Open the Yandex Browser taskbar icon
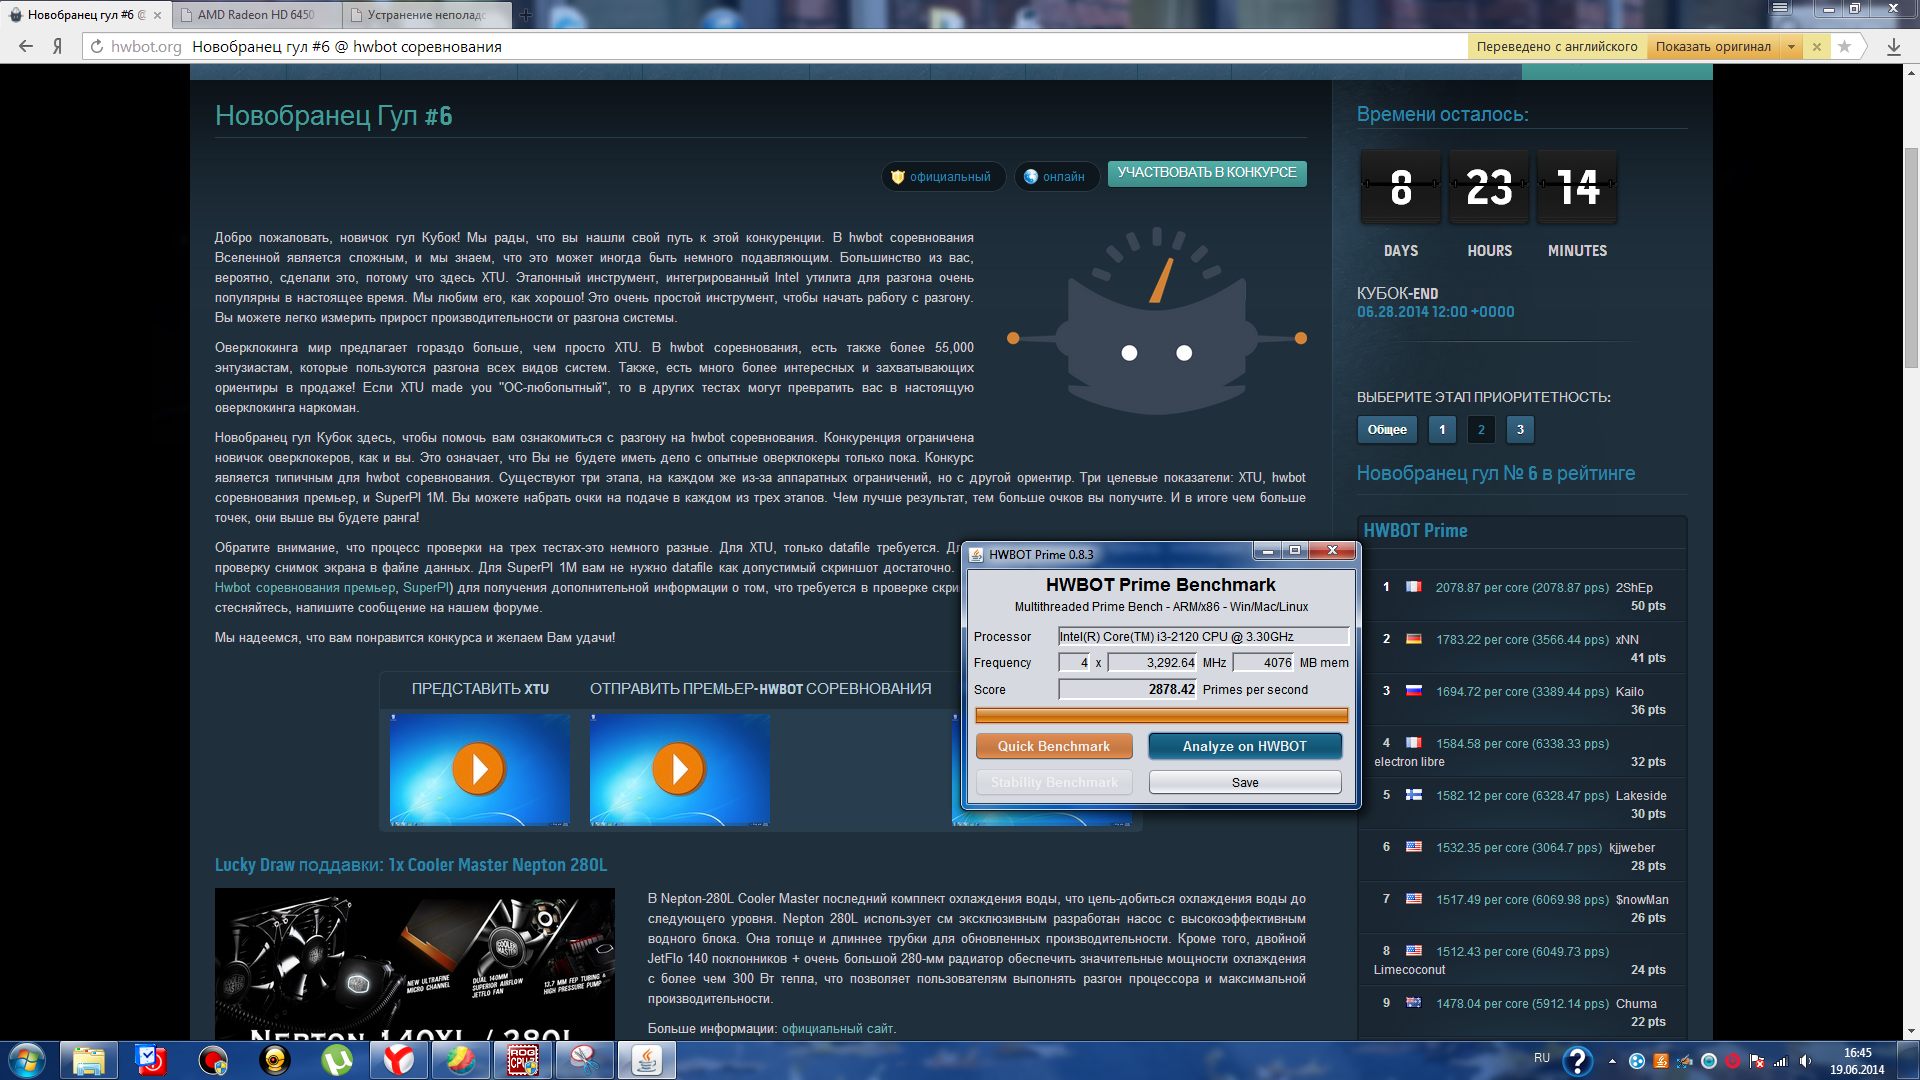 point(399,1060)
